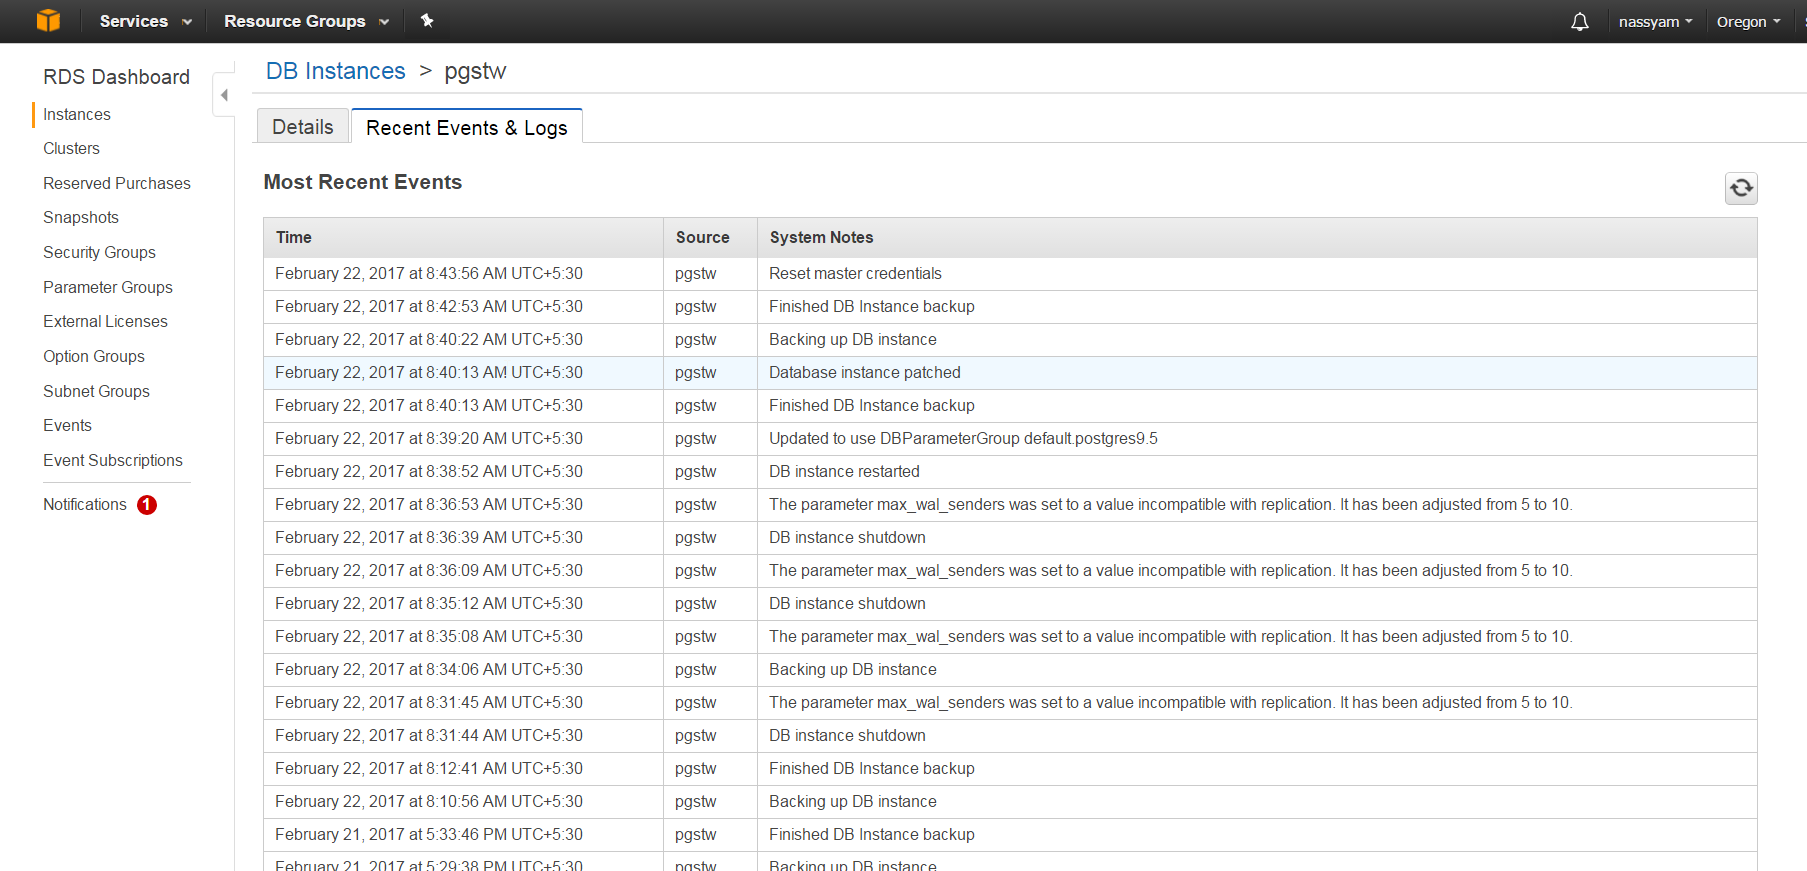Click the AWS cube logo icon

coord(48,21)
